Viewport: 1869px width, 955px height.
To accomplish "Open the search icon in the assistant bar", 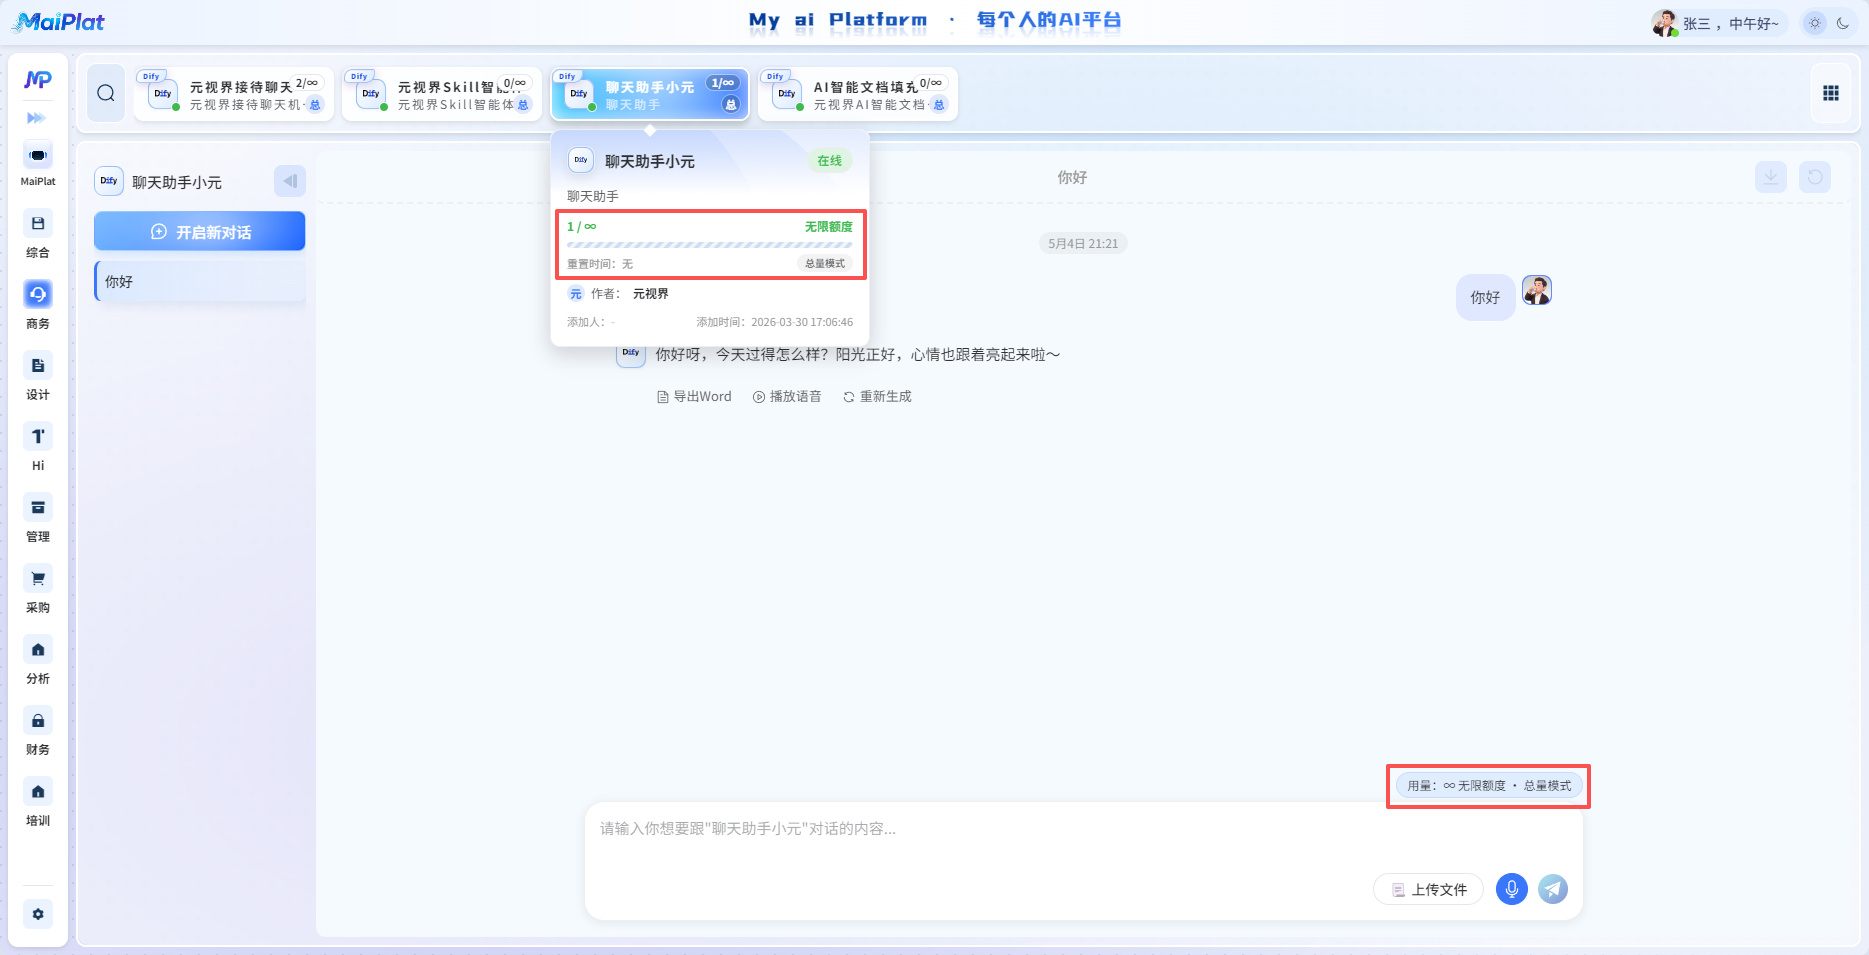I will click(106, 93).
